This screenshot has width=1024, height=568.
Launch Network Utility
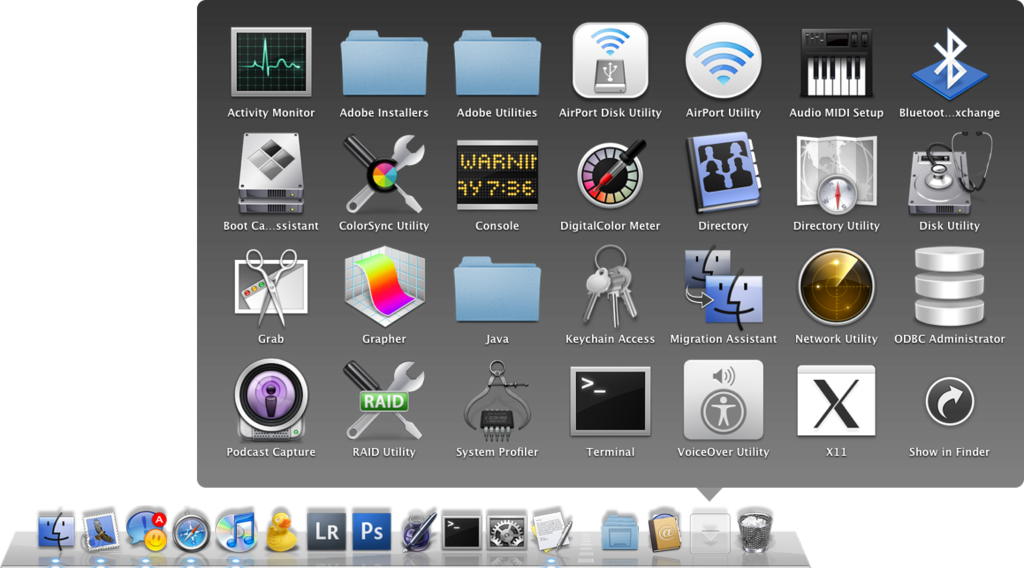pyautogui.click(x=836, y=287)
